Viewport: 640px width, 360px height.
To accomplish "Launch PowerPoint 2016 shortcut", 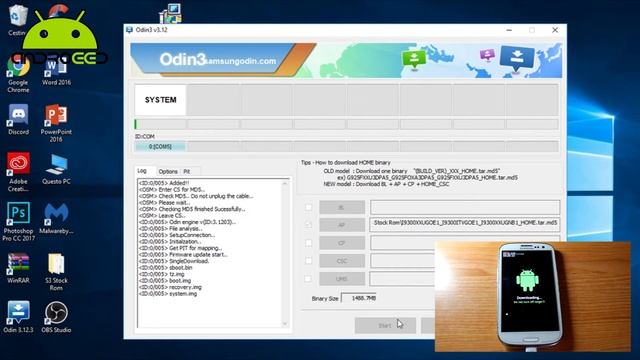I will point(56,123).
